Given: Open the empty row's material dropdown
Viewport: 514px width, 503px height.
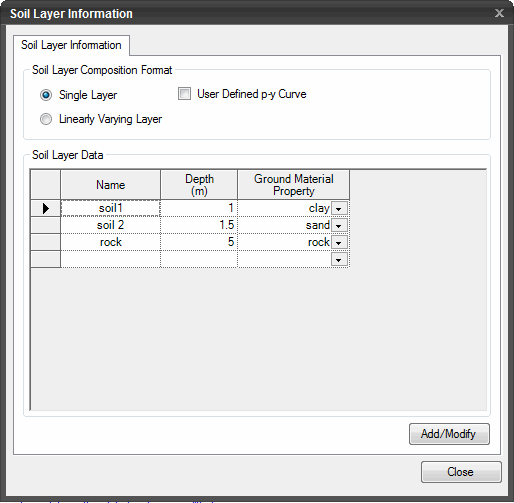Looking at the screenshot, I should coord(339,260).
